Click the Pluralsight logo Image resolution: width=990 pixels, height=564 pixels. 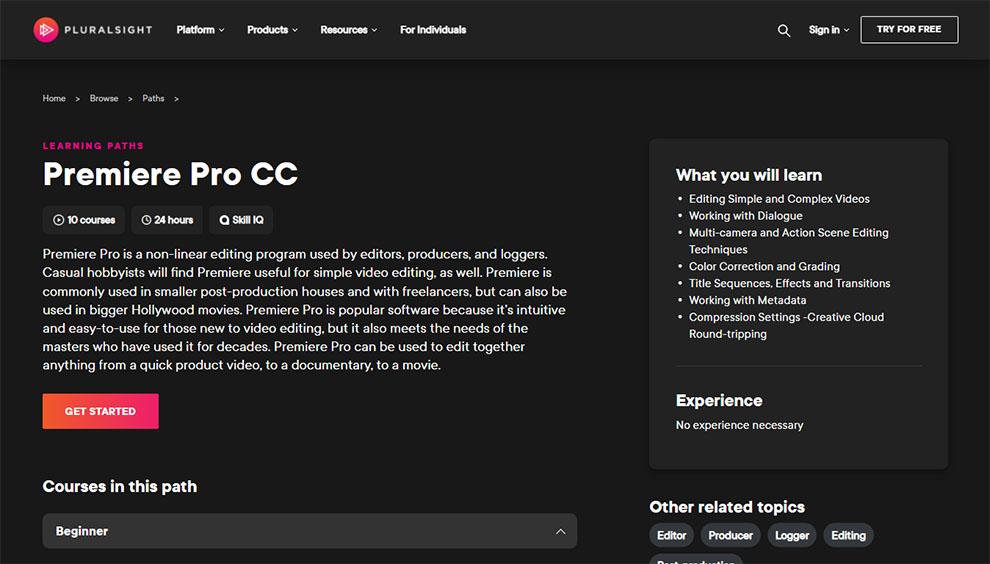(x=93, y=30)
